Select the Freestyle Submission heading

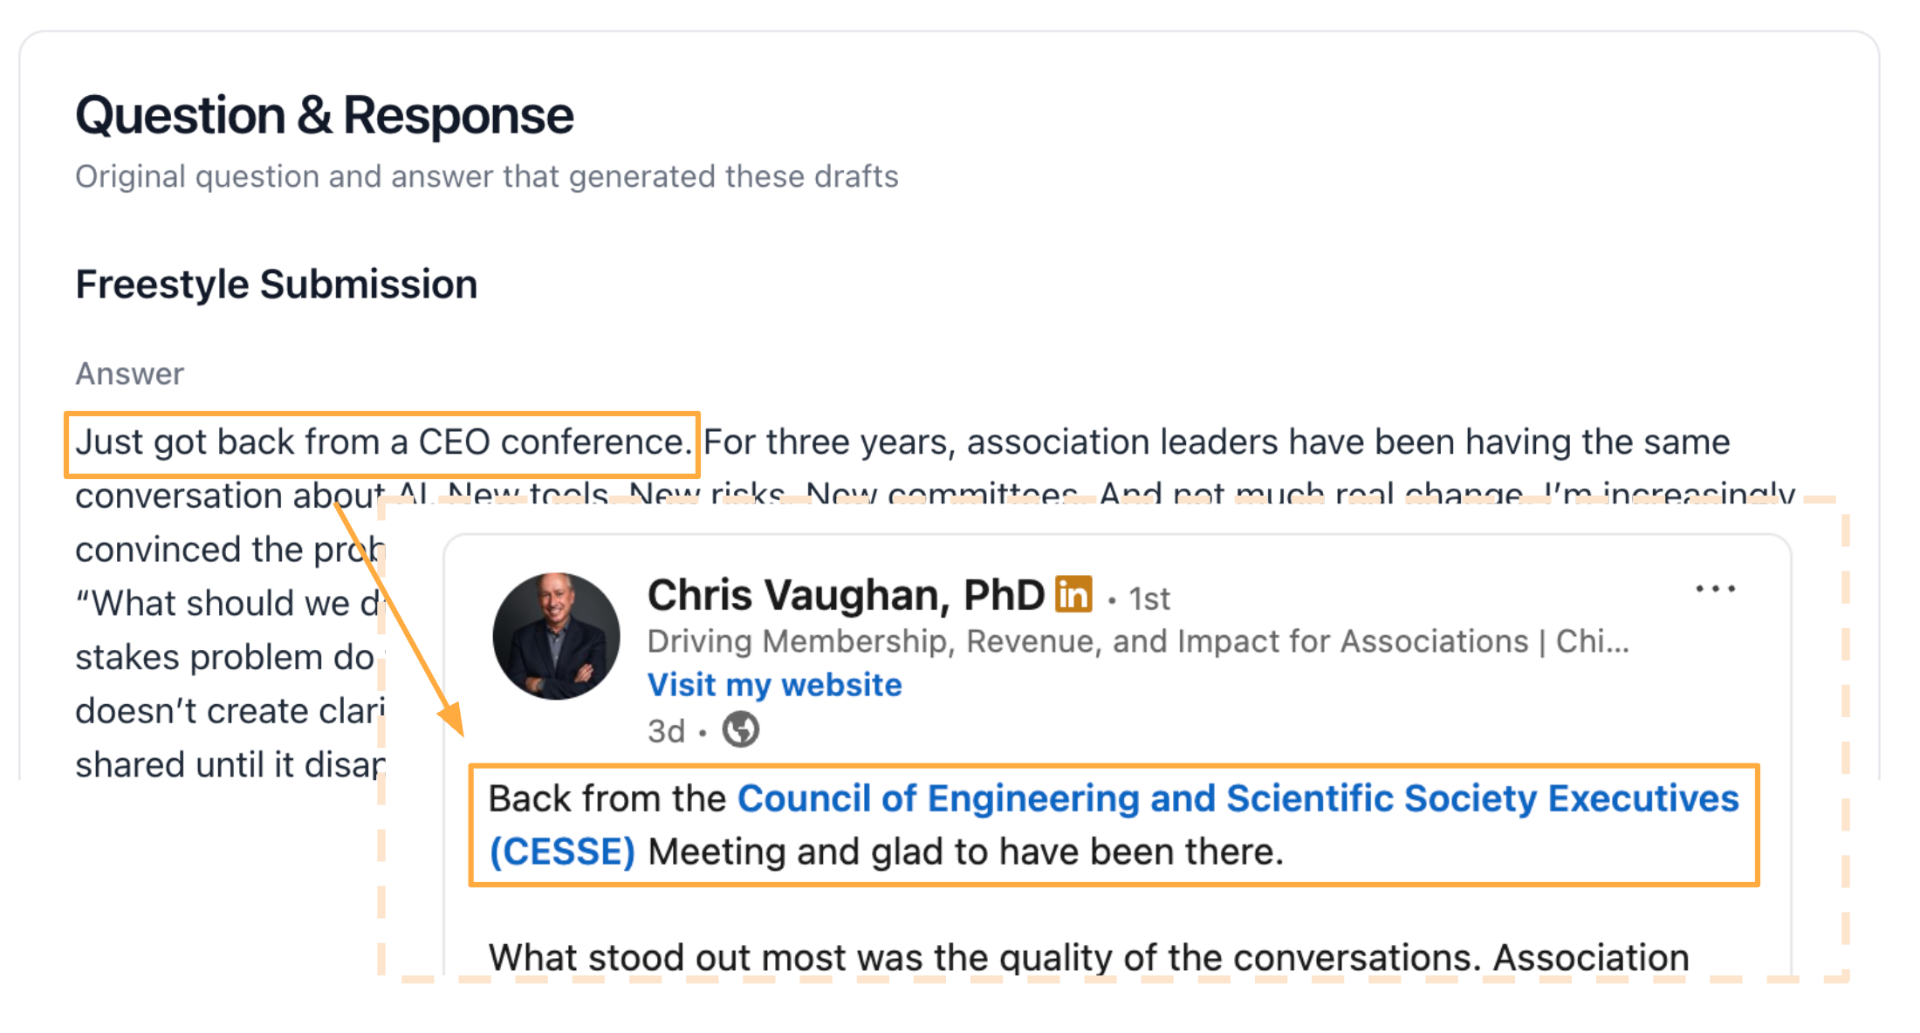tap(276, 284)
